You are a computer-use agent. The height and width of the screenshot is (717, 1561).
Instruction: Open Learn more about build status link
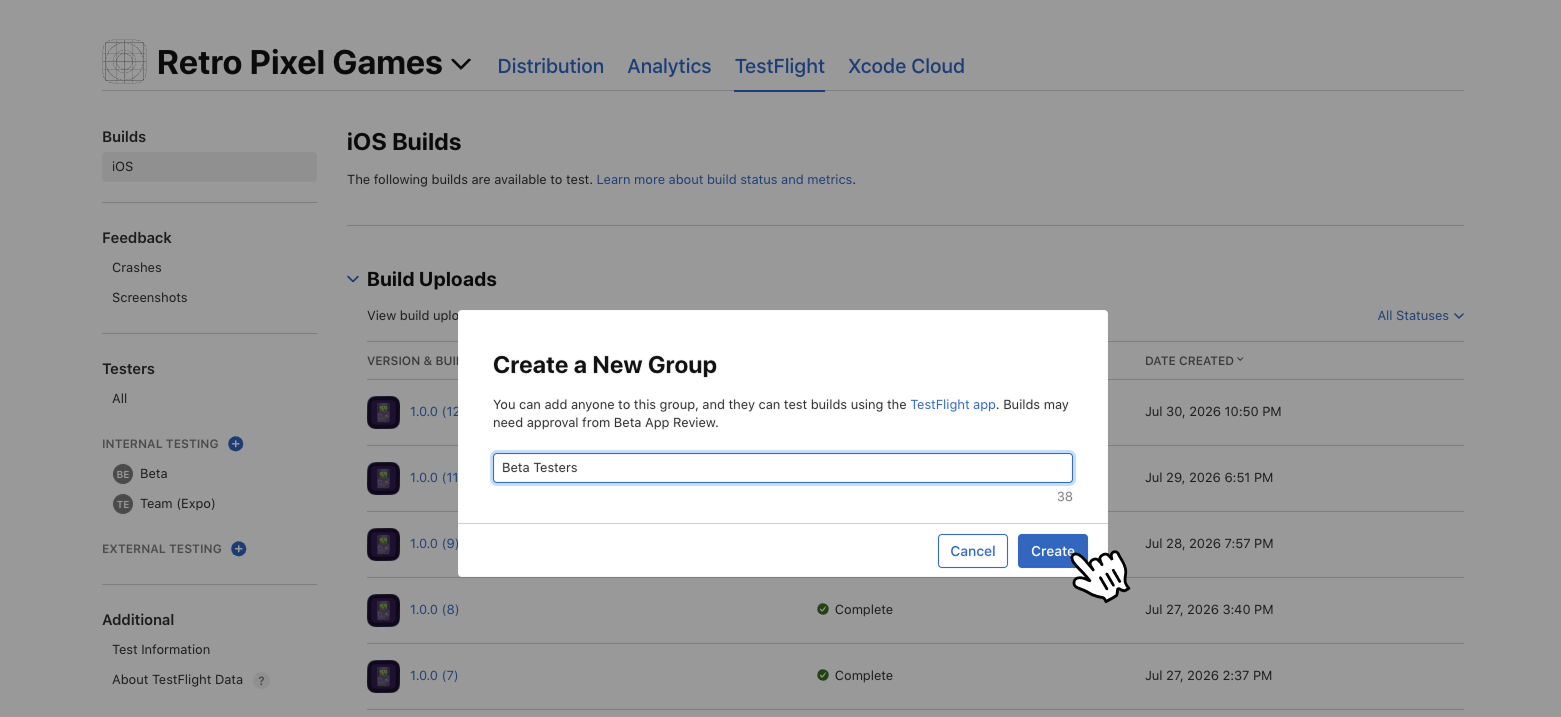click(x=724, y=180)
